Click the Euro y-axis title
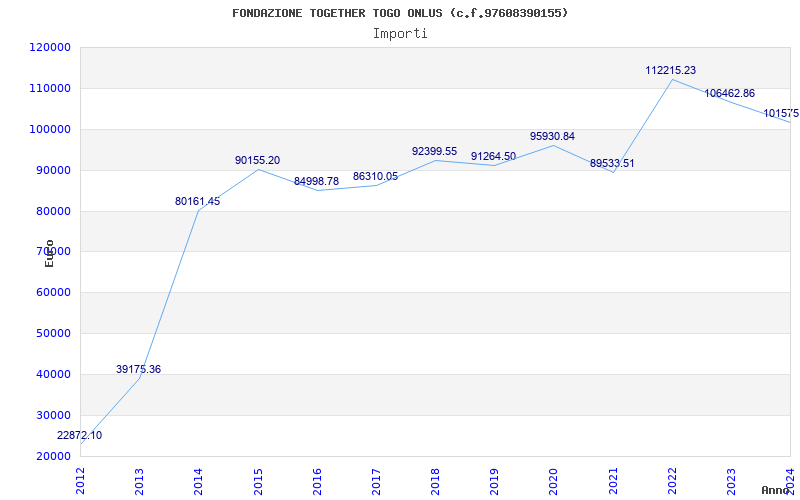This screenshot has height=500, width=800. [49, 253]
